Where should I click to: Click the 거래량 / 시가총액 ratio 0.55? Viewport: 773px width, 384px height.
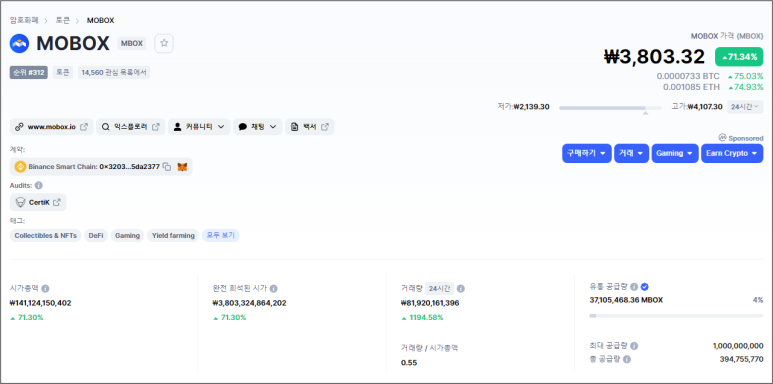point(409,363)
